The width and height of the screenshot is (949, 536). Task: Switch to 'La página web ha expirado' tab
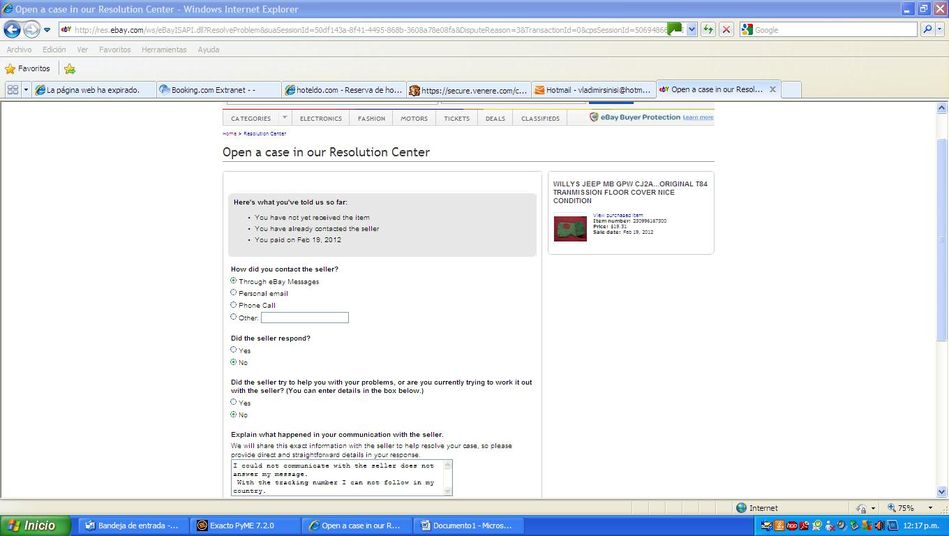click(94, 90)
